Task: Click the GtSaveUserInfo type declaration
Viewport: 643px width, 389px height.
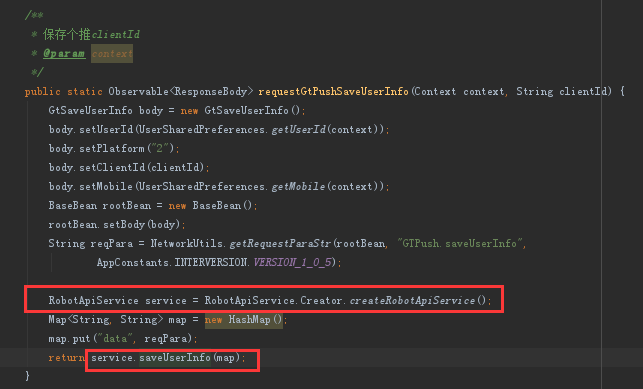Action: click(90, 110)
